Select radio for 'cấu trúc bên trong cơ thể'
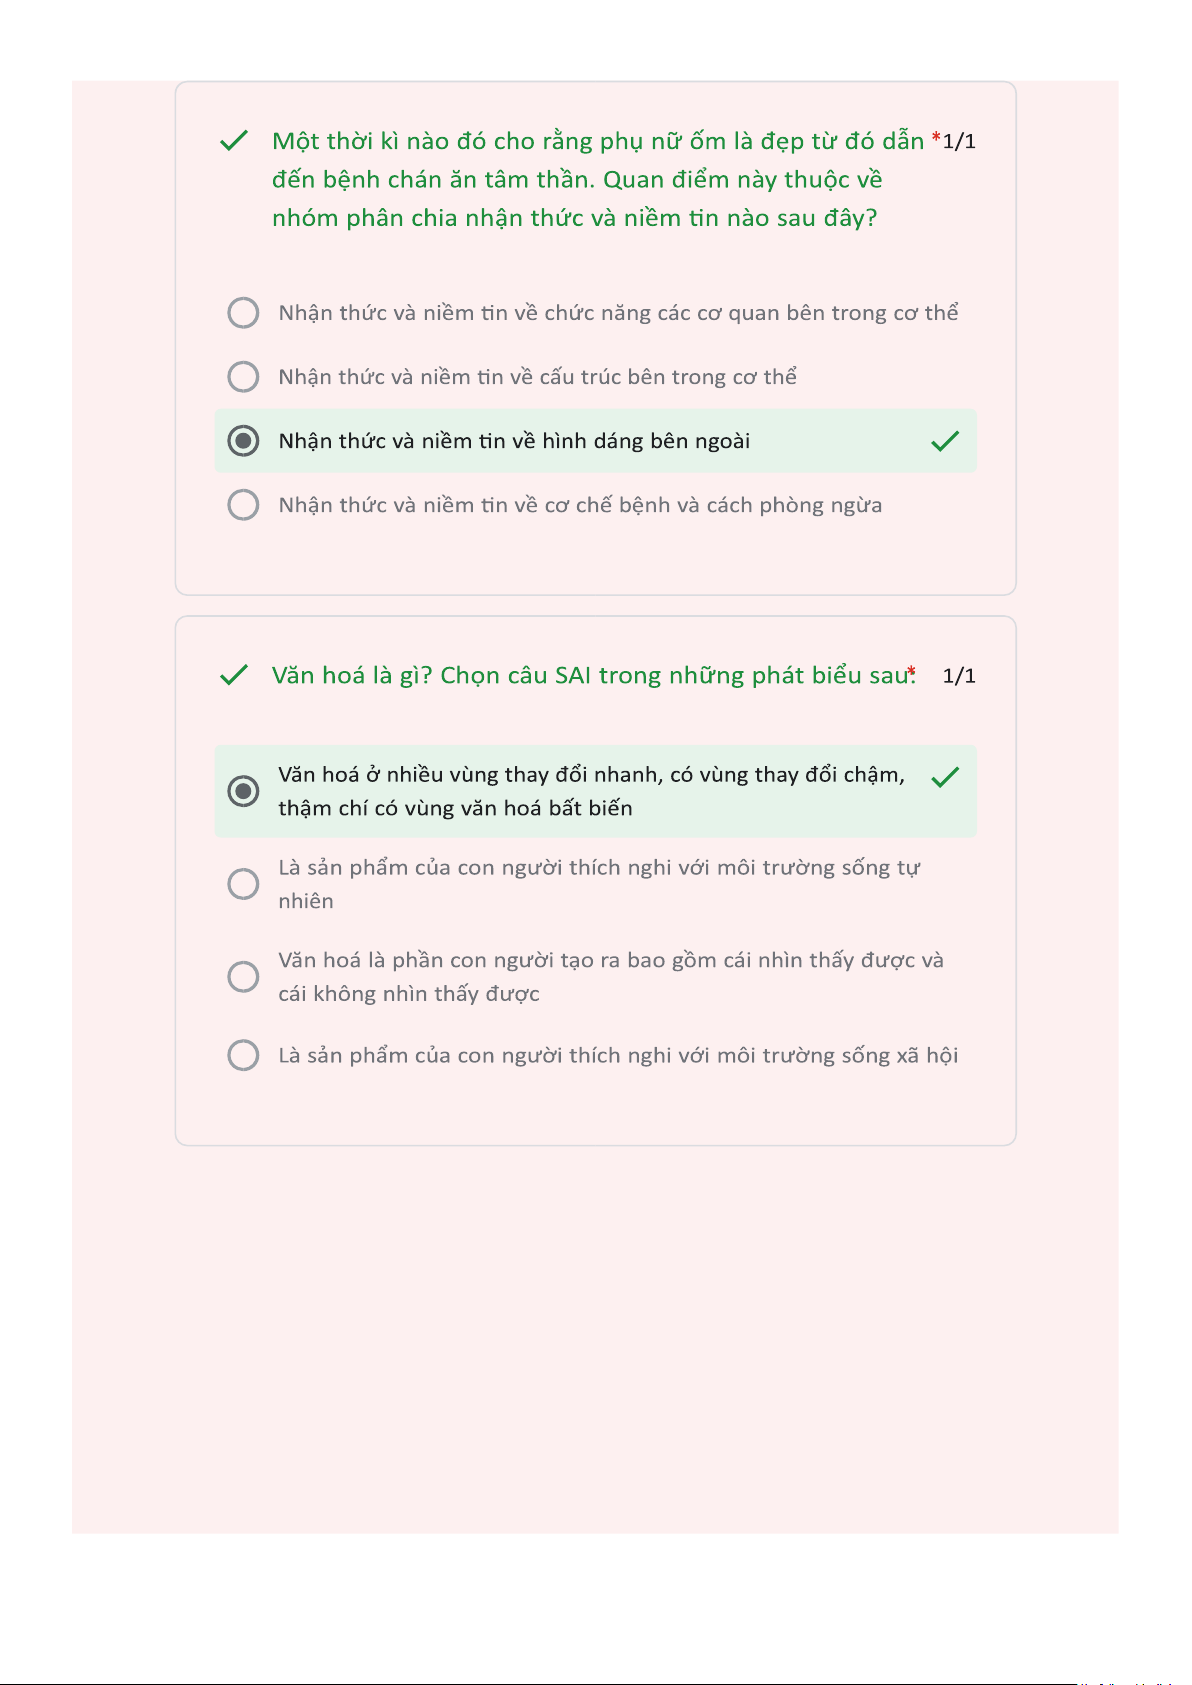 (x=243, y=377)
